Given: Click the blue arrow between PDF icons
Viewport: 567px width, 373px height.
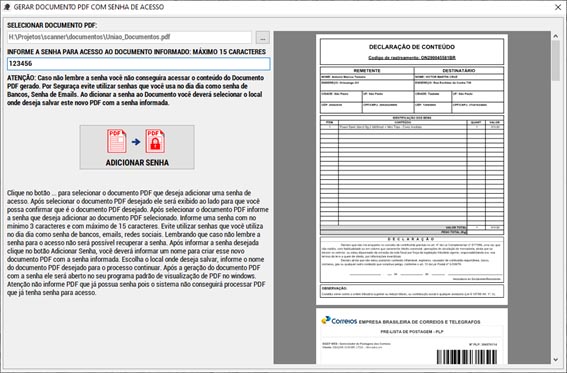Looking at the screenshot, I should pos(136,142).
